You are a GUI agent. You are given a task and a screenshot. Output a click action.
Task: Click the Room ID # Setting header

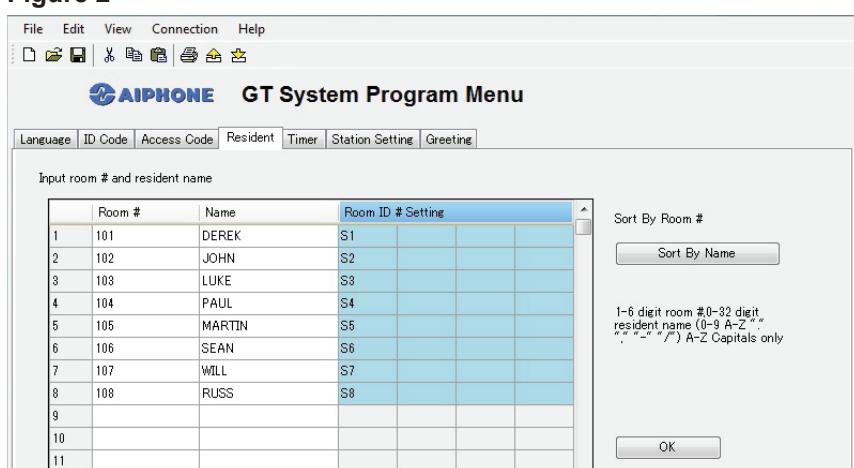click(456, 212)
